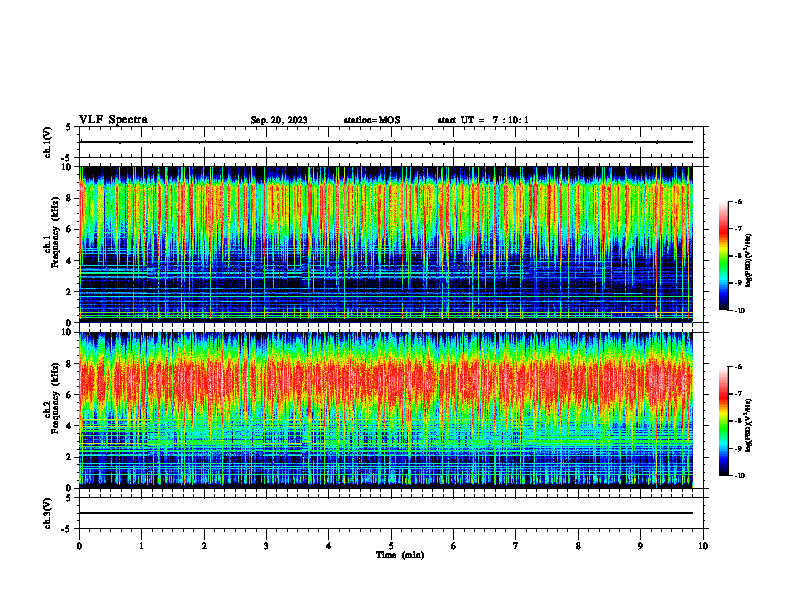This screenshot has height=612, width=792.
Task: Click the "9" minute tick label
Action: click(x=640, y=546)
